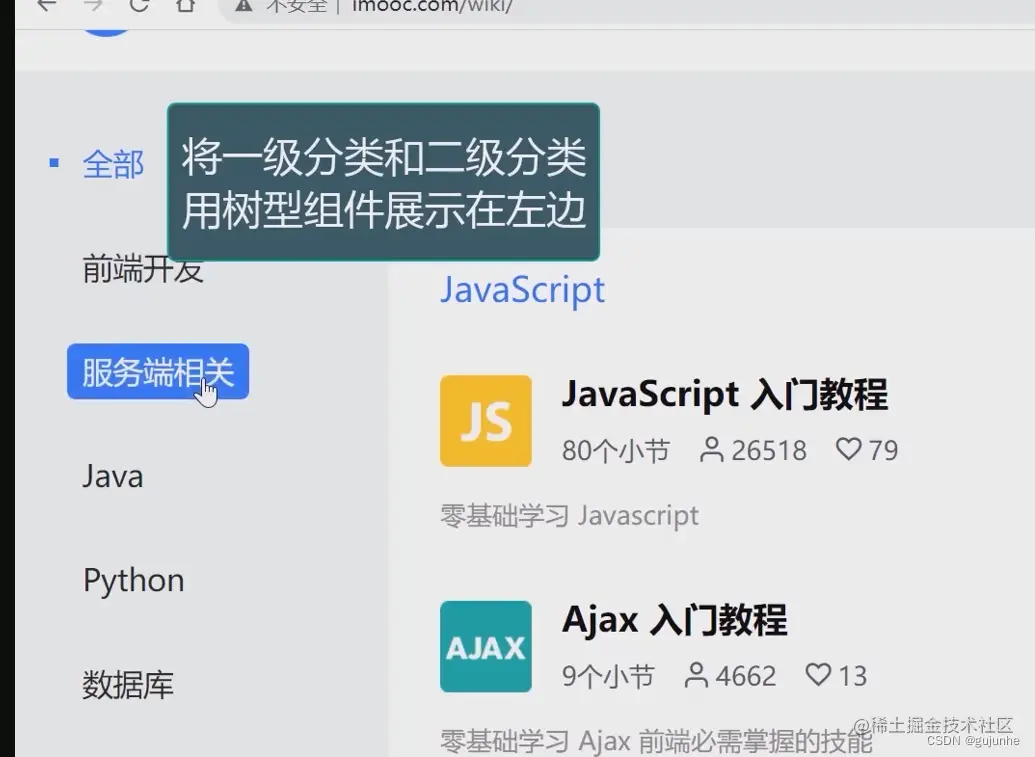The height and width of the screenshot is (757, 1035).
Task: Go to the browser home page icon
Action: 185,5
